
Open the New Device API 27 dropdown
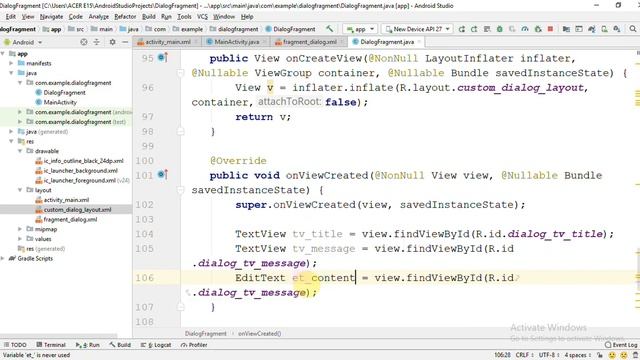(x=417, y=29)
